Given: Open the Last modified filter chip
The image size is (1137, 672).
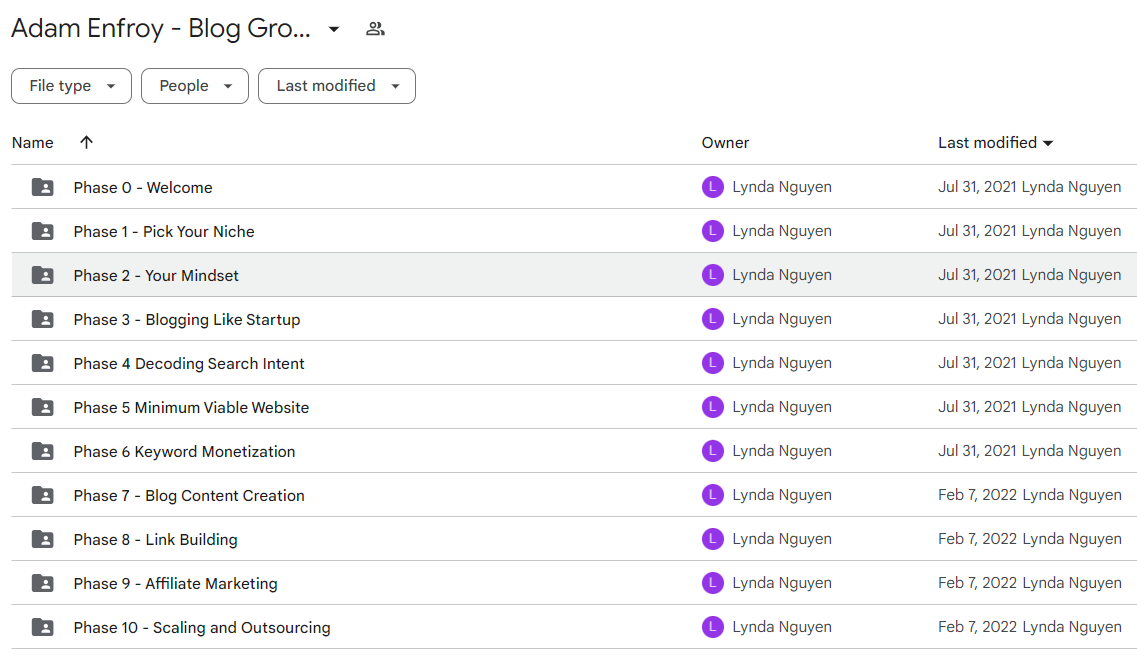Looking at the screenshot, I should tap(336, 86).
